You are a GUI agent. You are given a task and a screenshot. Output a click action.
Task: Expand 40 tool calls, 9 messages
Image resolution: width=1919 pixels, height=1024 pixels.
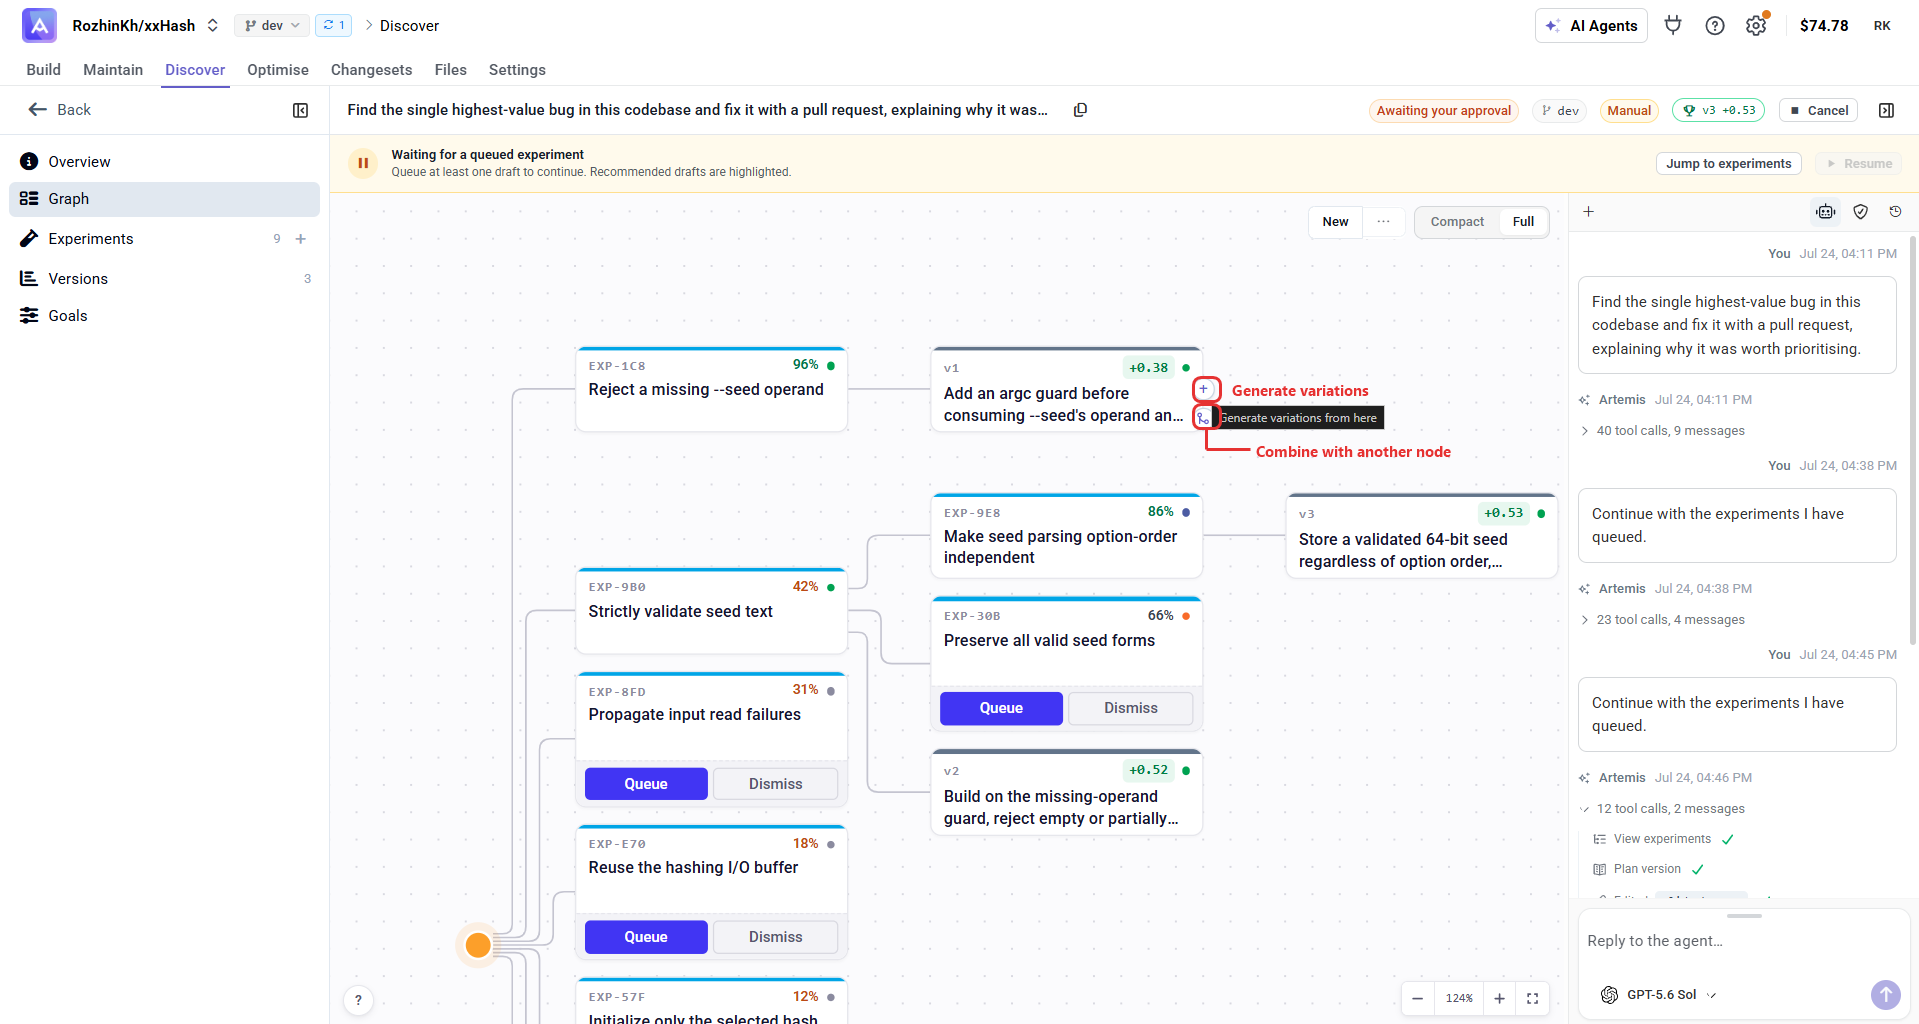[1662, 431]
